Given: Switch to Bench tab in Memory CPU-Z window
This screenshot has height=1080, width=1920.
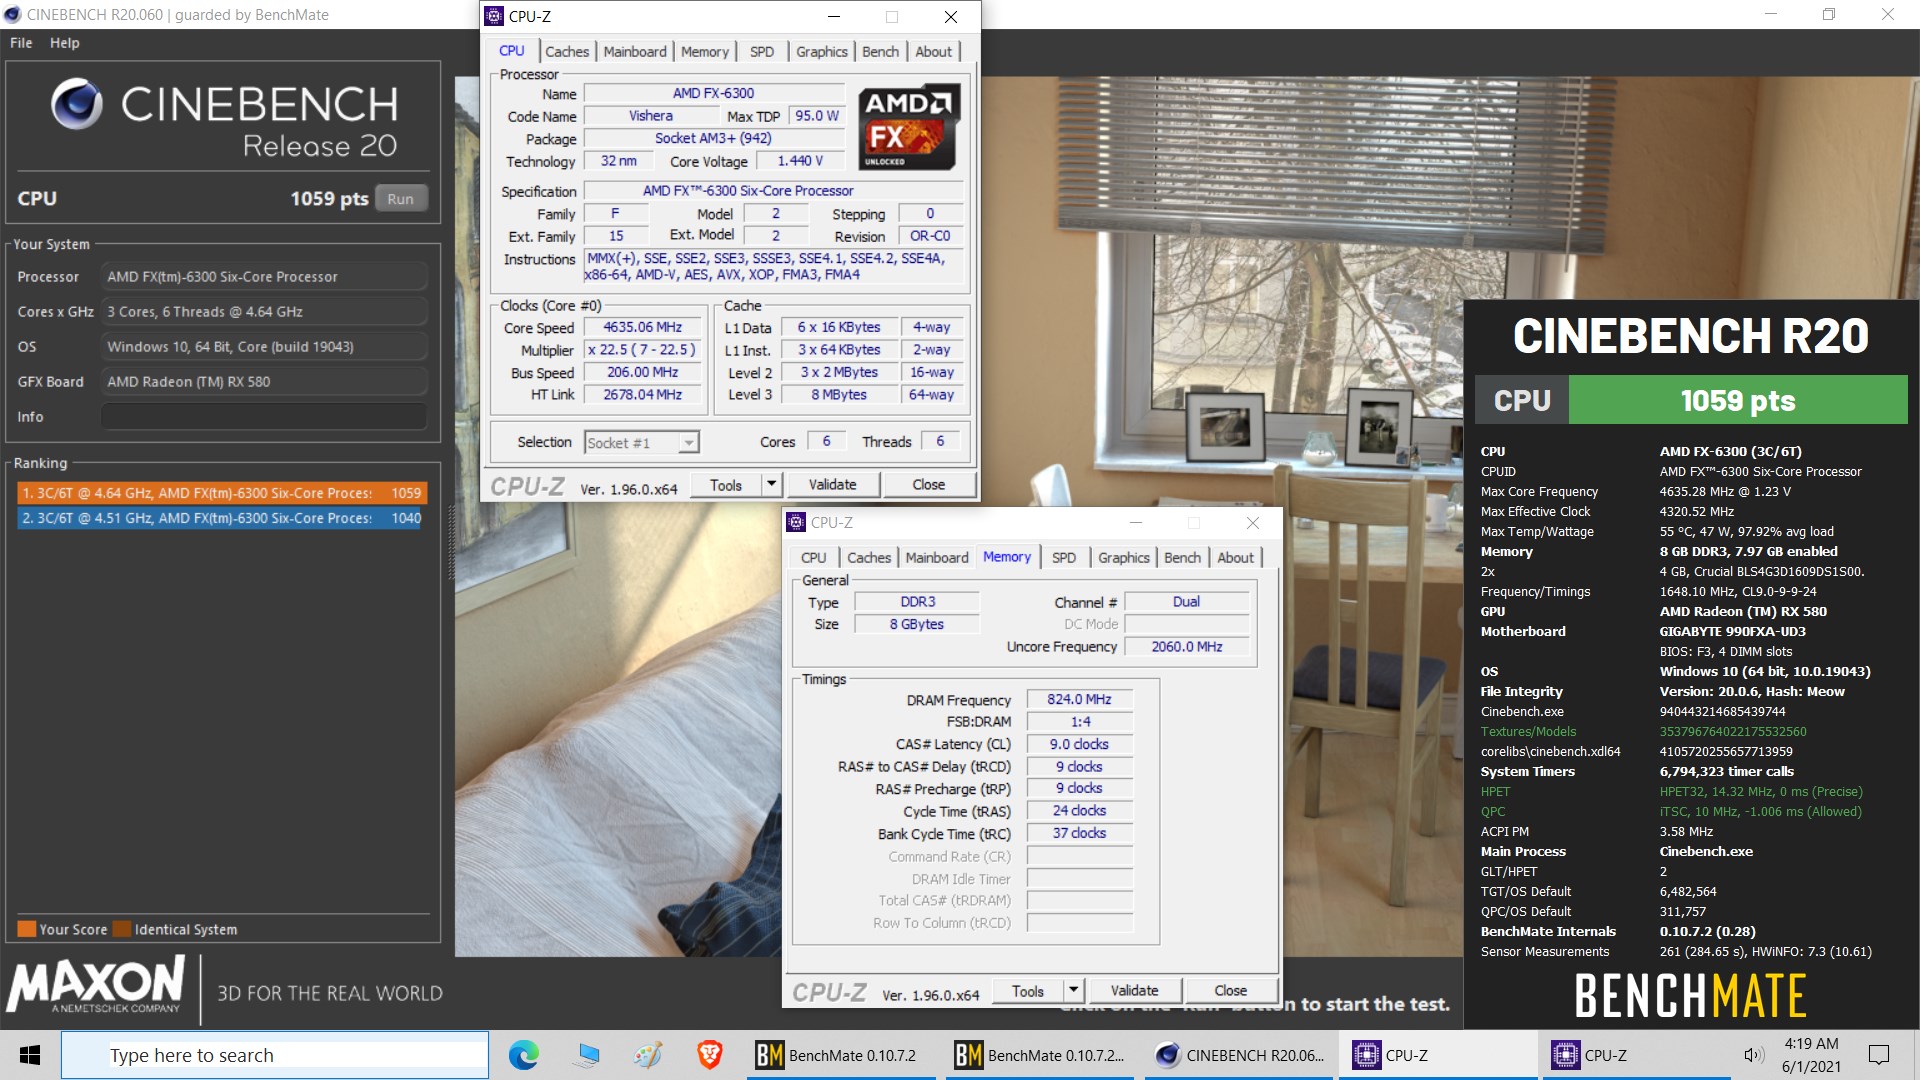Looking at the screenshot, I should (1183, 558).
